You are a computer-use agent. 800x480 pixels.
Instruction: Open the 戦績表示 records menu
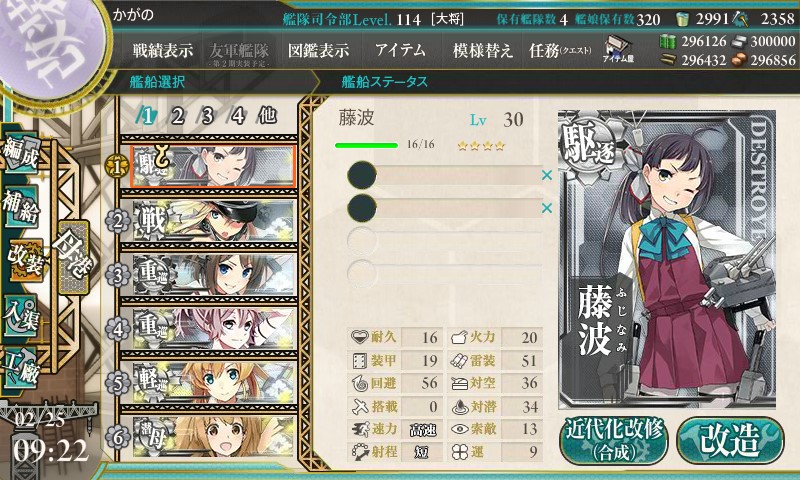[x=163, y=50]
